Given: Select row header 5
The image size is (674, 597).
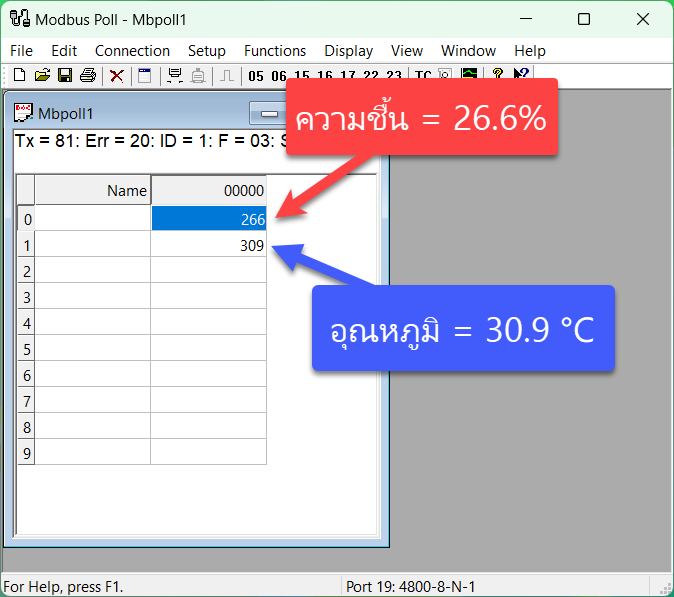Looking at the screenshot, I should (x=26, y=349).
